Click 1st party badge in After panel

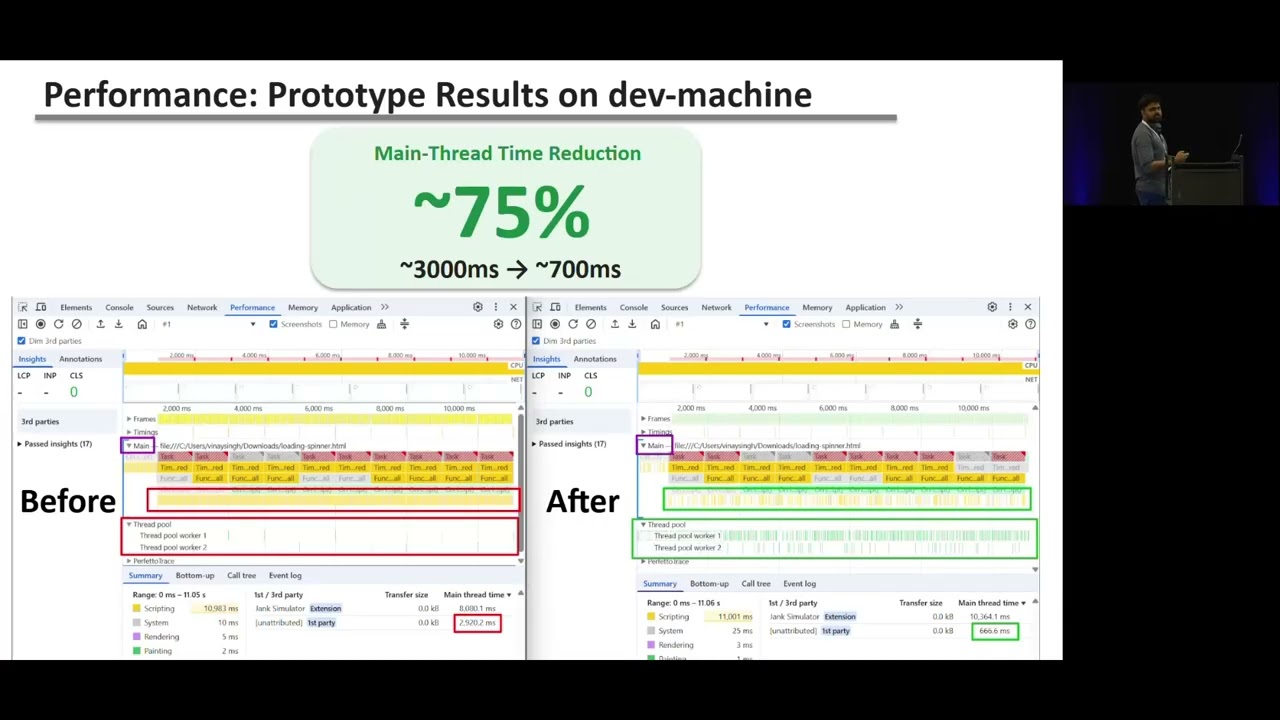click(835, 631)
